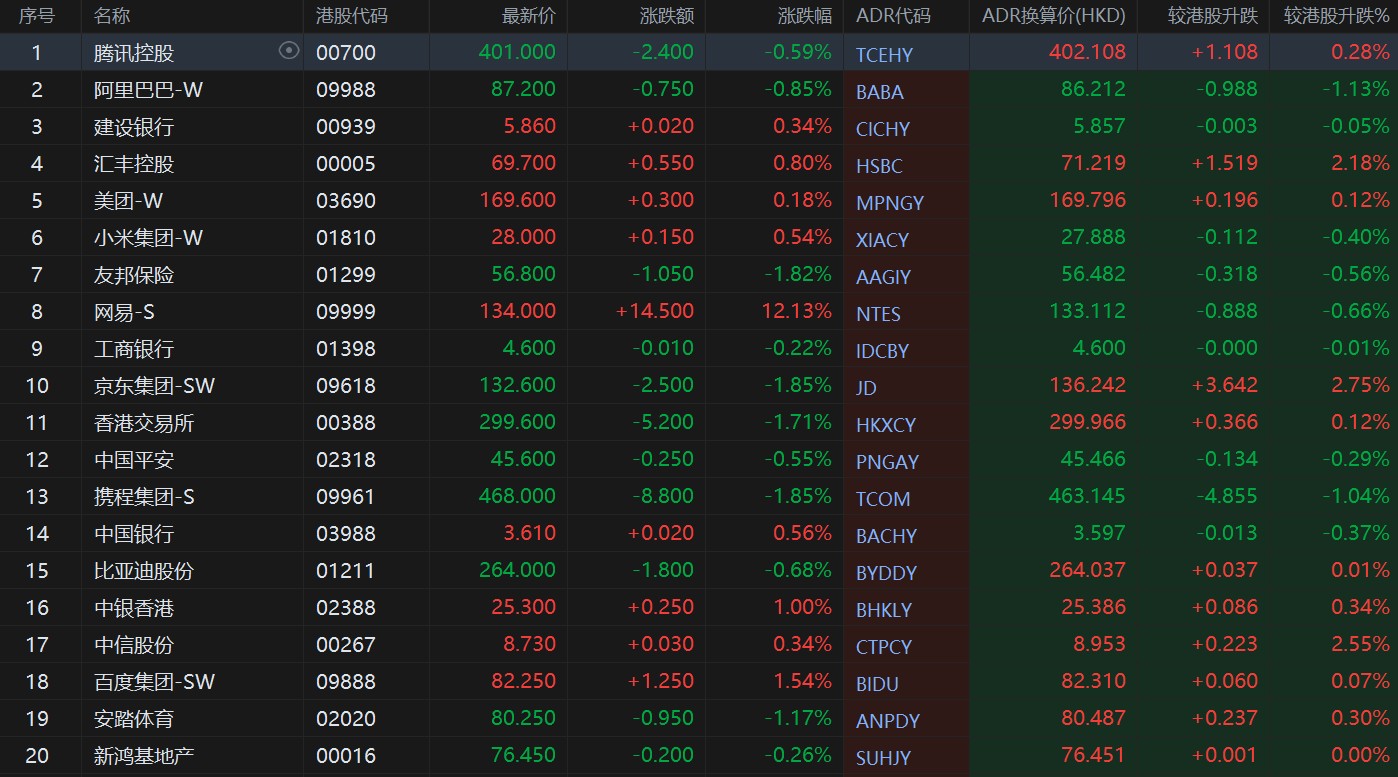Click the CTPCY ADR code
This screenshot has width=1398, height=777.
884,647
